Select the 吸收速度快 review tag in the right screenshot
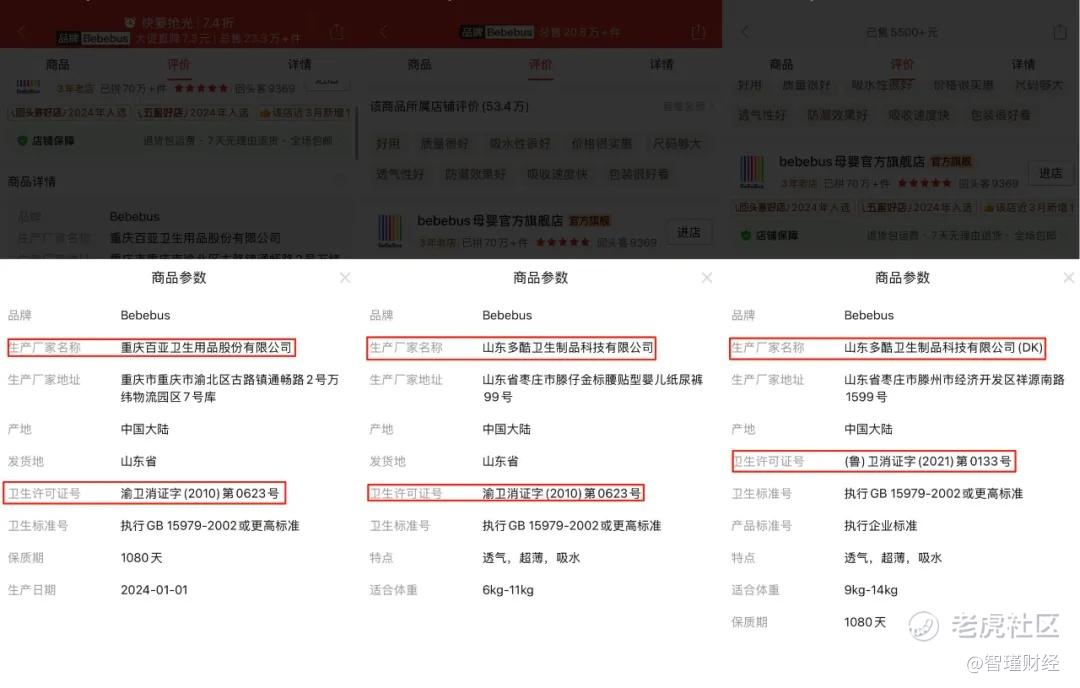The width and height of the screenshot is (1080, 688). click(919, 115)
